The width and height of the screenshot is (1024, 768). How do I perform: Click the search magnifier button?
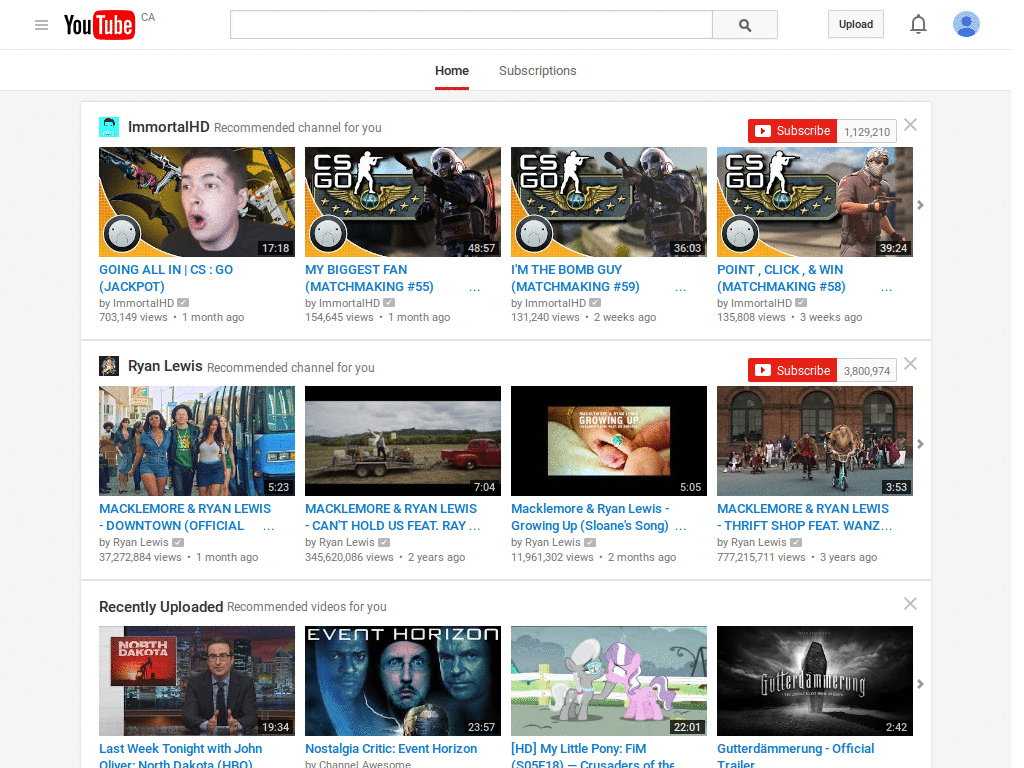point(744,25)
